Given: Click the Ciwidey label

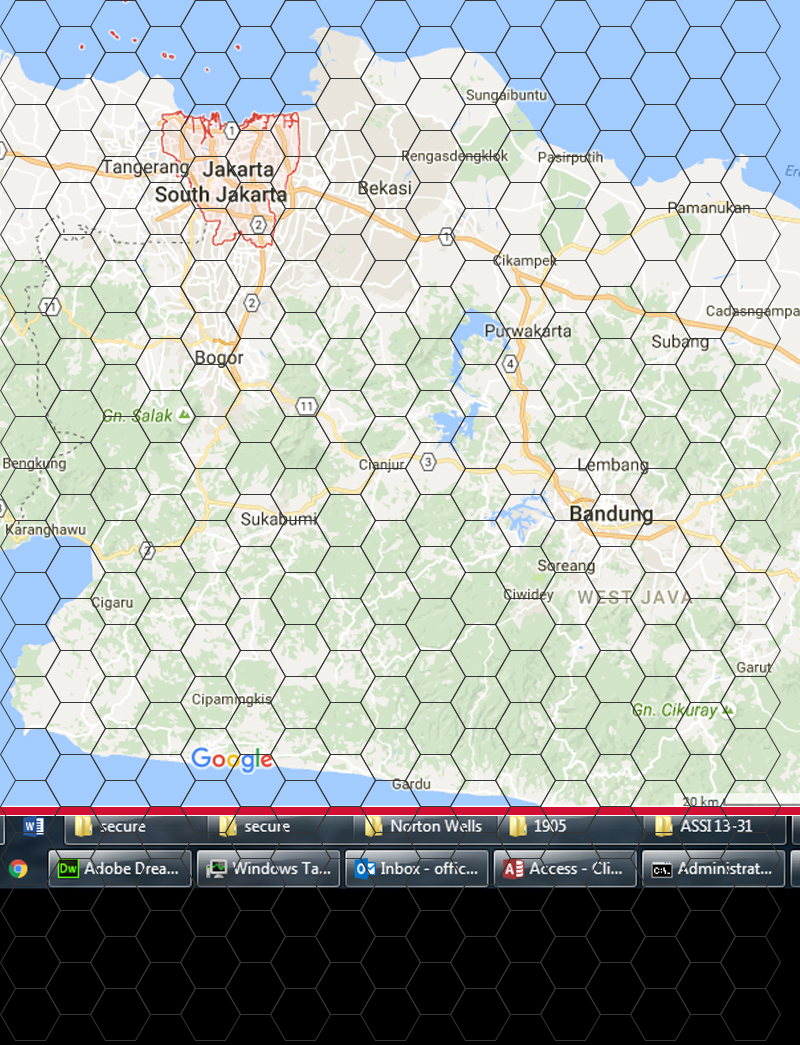Looking at the screenshot, I should 528,594.
